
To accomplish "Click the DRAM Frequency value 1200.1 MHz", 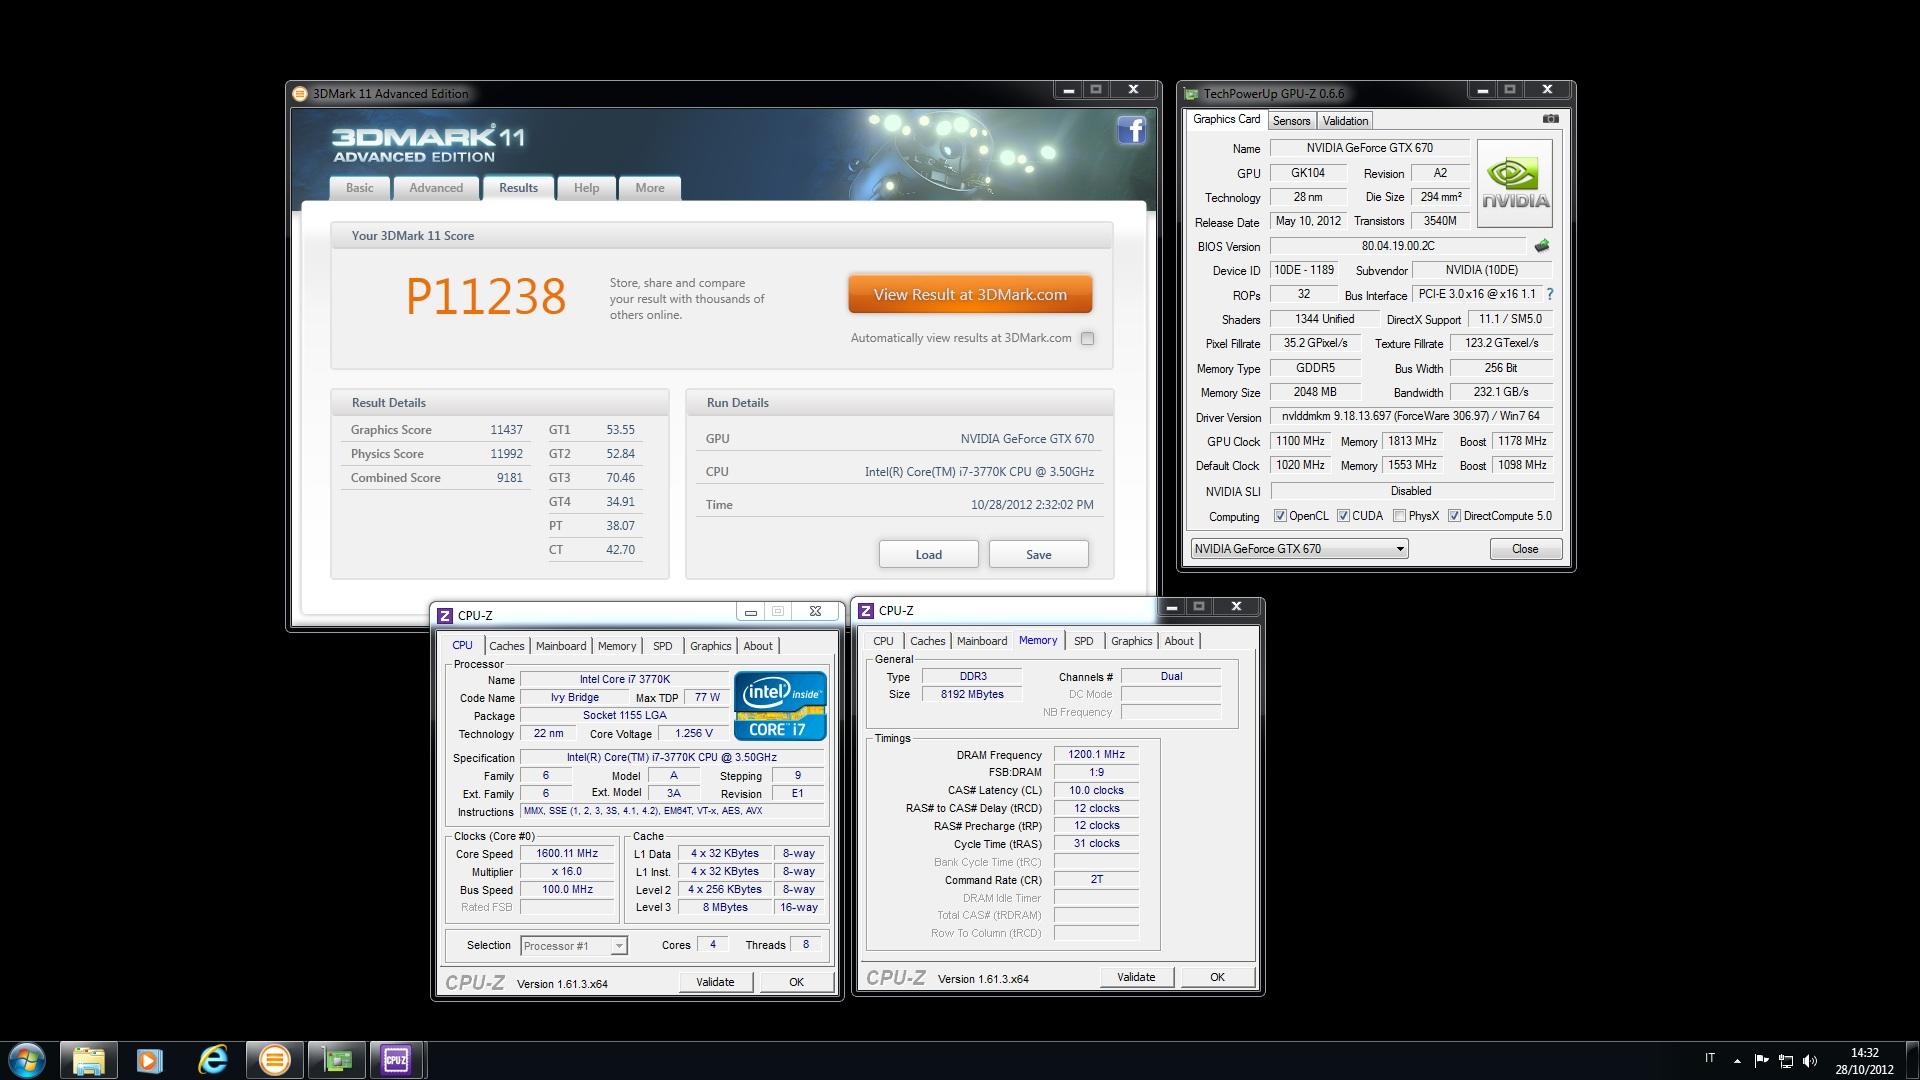I will tap(1096, 755).
